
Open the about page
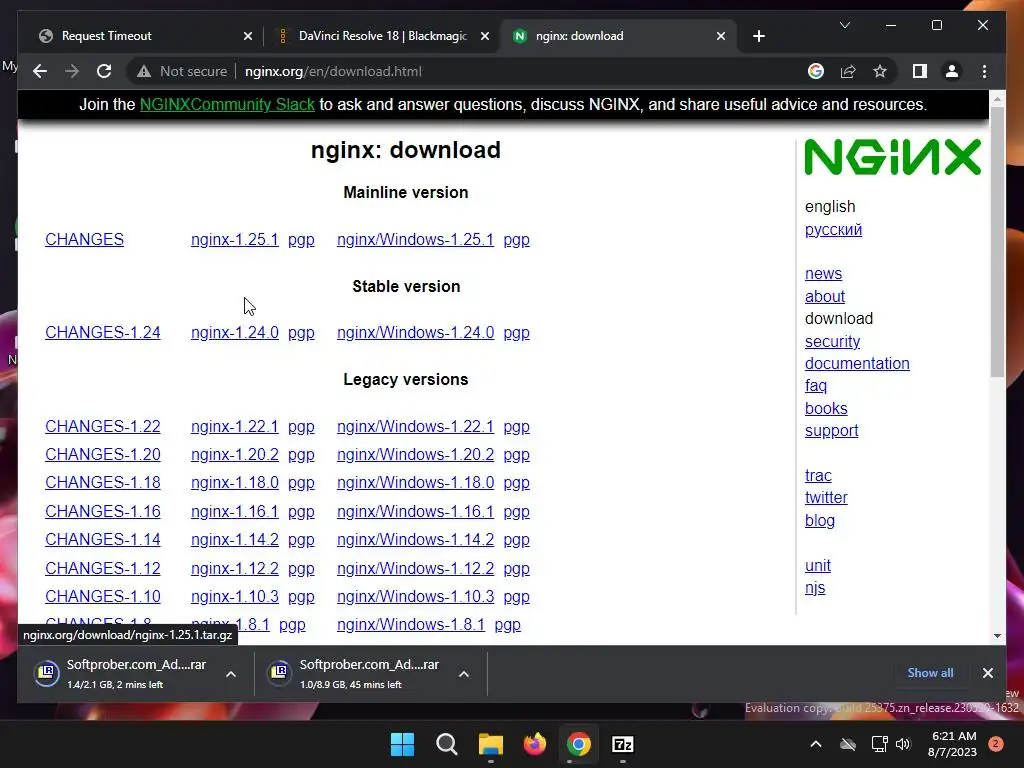click(825, 296)
